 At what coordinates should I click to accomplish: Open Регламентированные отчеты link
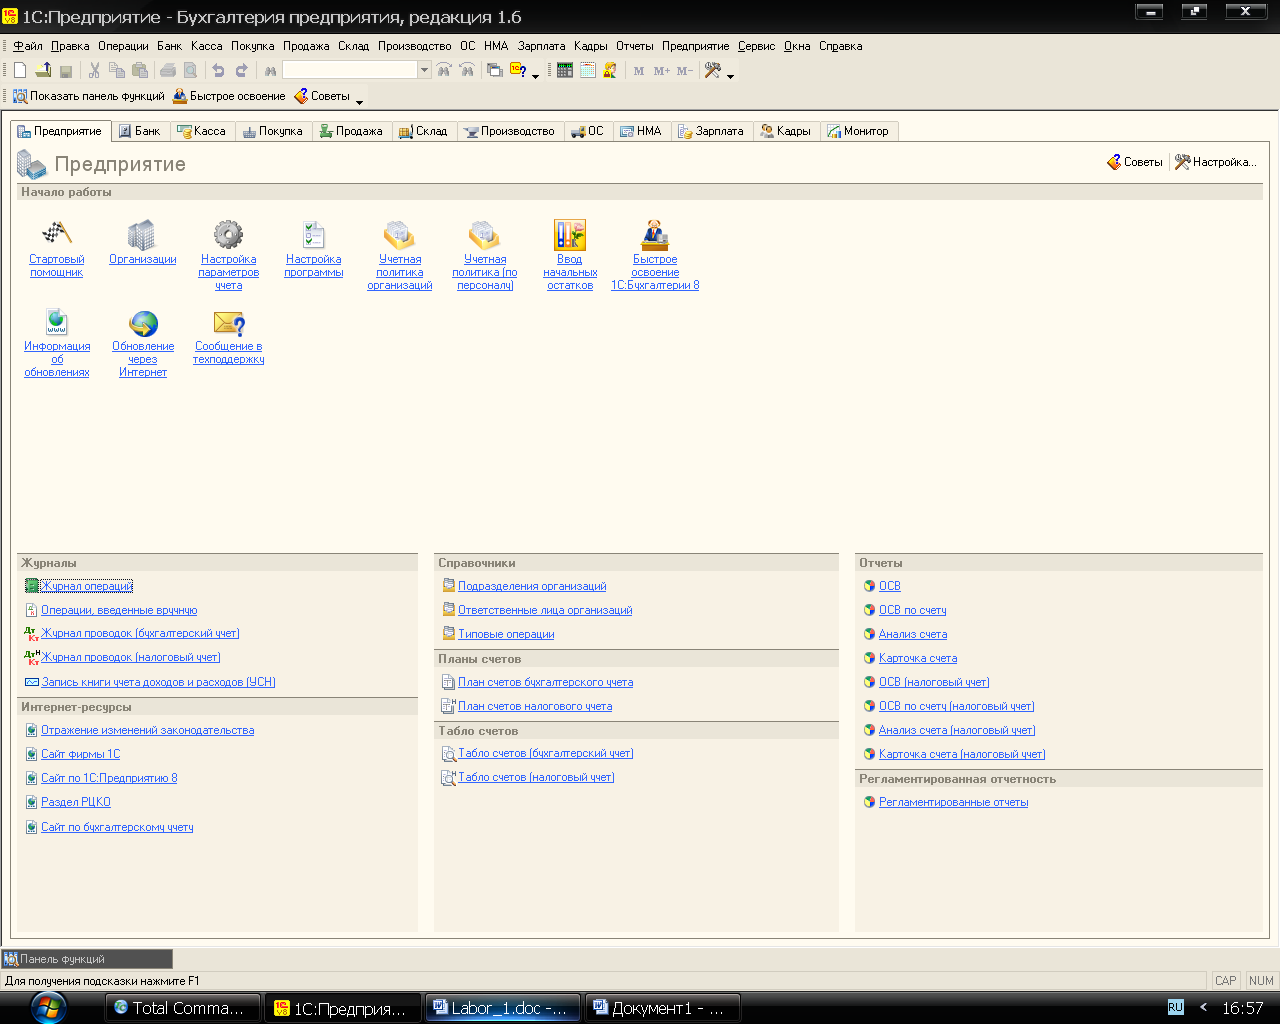(x=953, y=802)
